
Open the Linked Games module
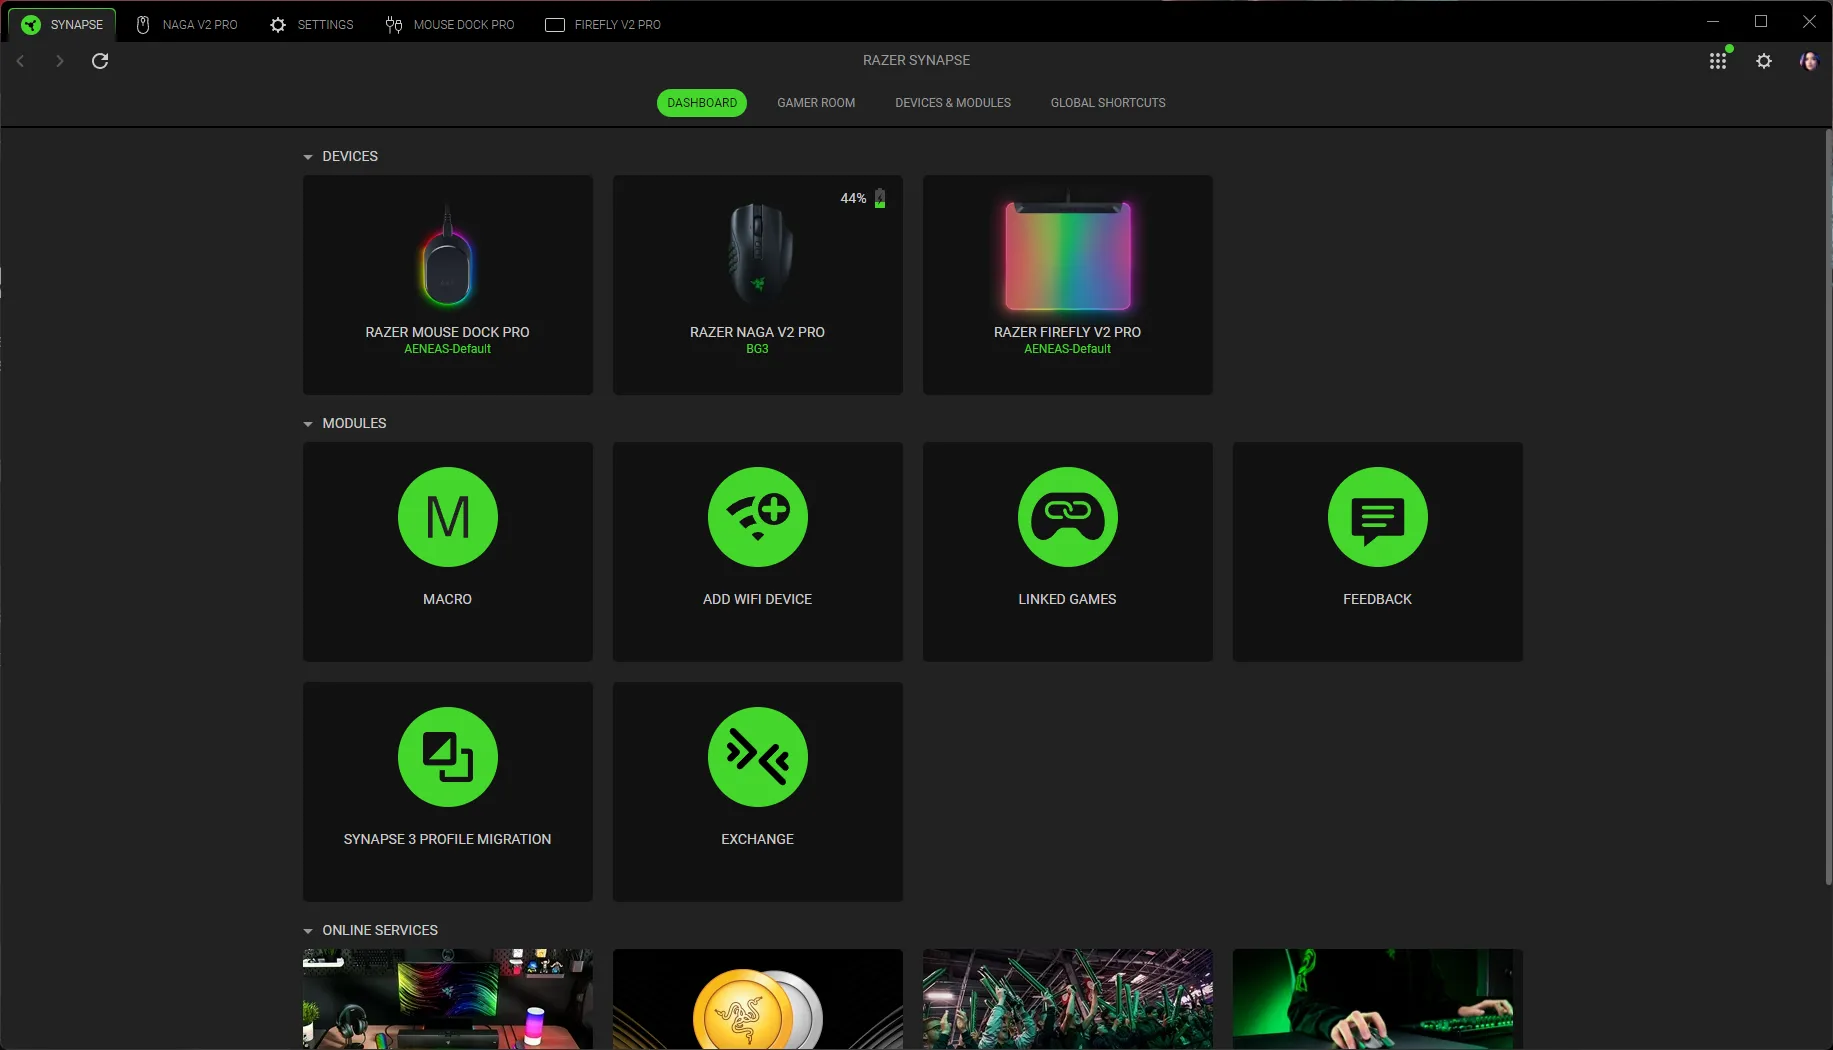point(1067,551)
